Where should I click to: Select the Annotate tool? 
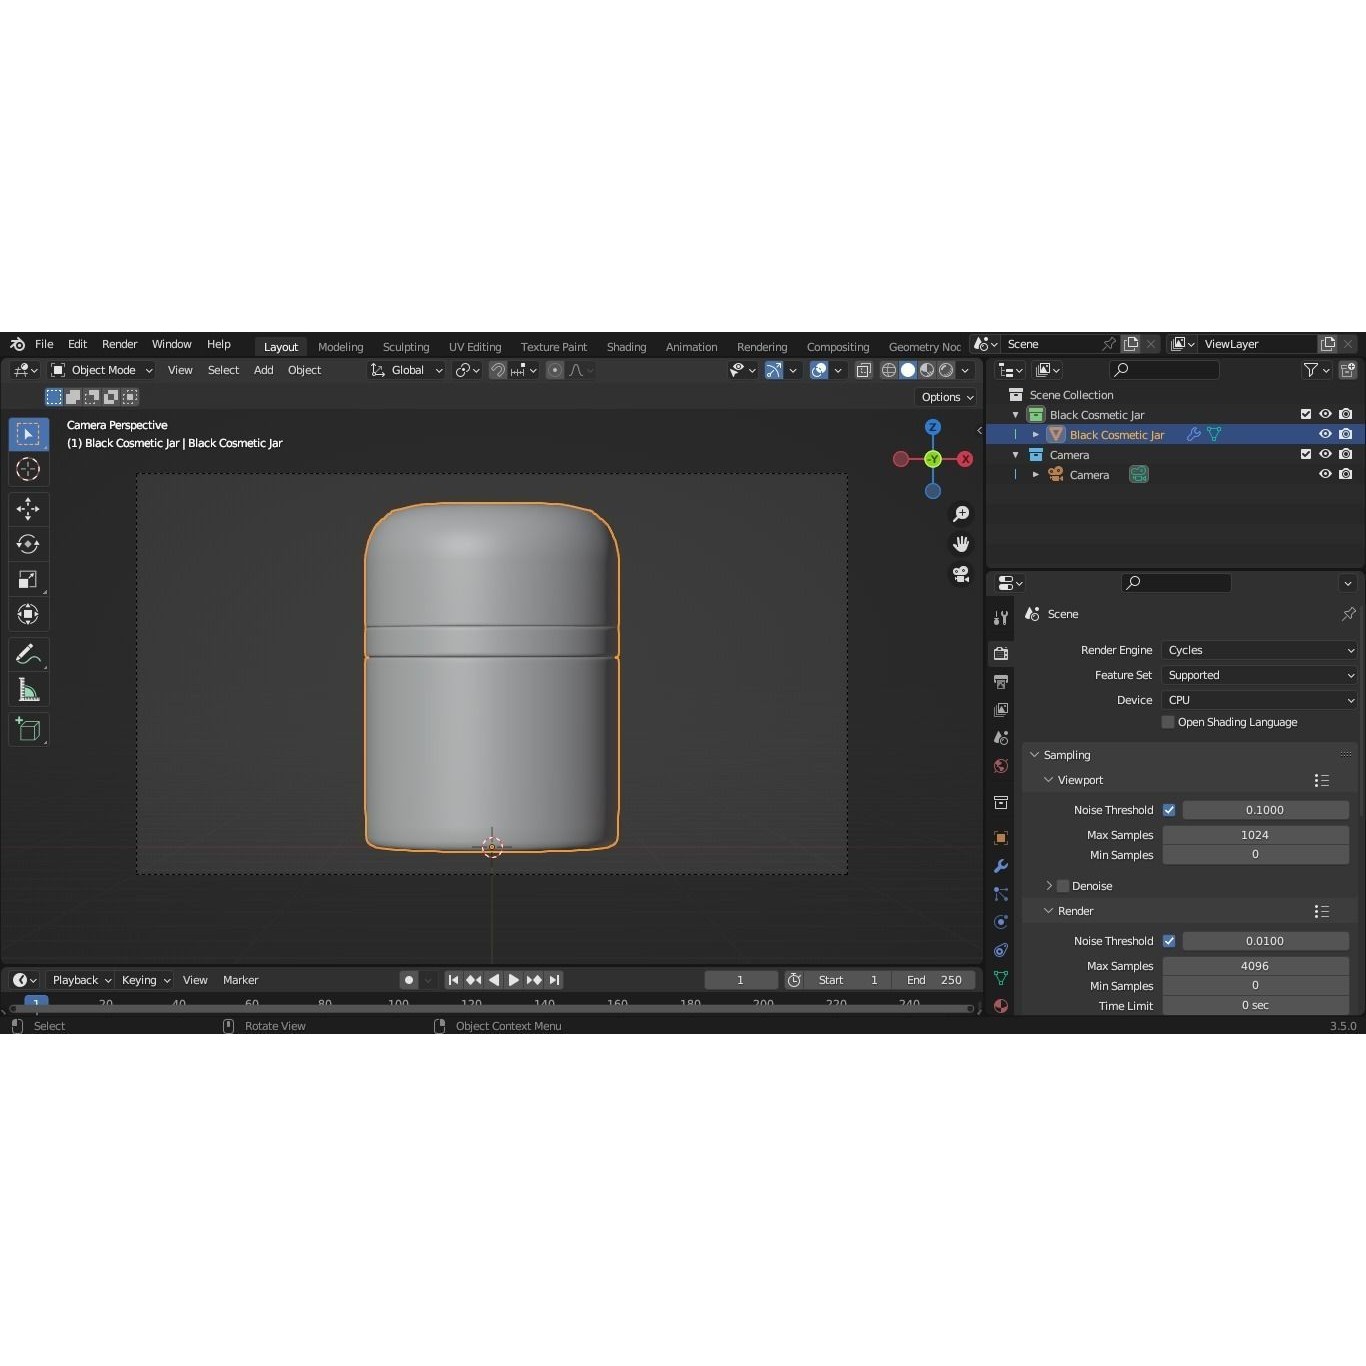click(x=28, y=654)
